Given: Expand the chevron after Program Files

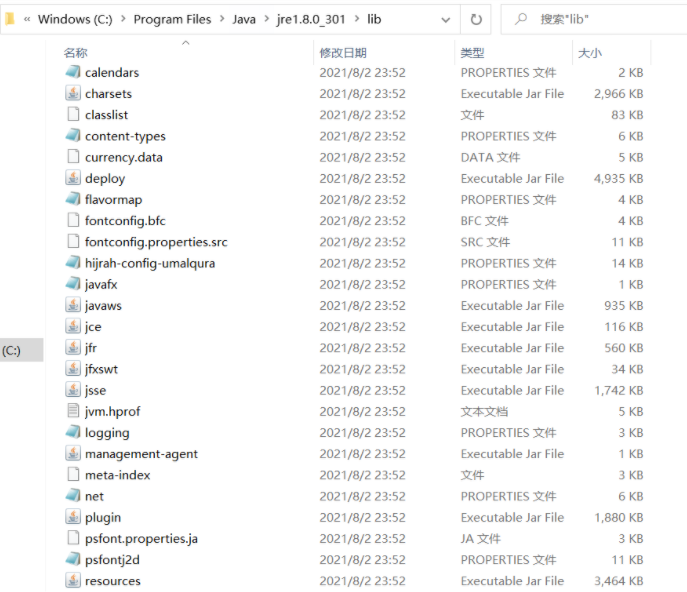Looking at the screenshot, I should pyautogui.click(x=222, y=19).
